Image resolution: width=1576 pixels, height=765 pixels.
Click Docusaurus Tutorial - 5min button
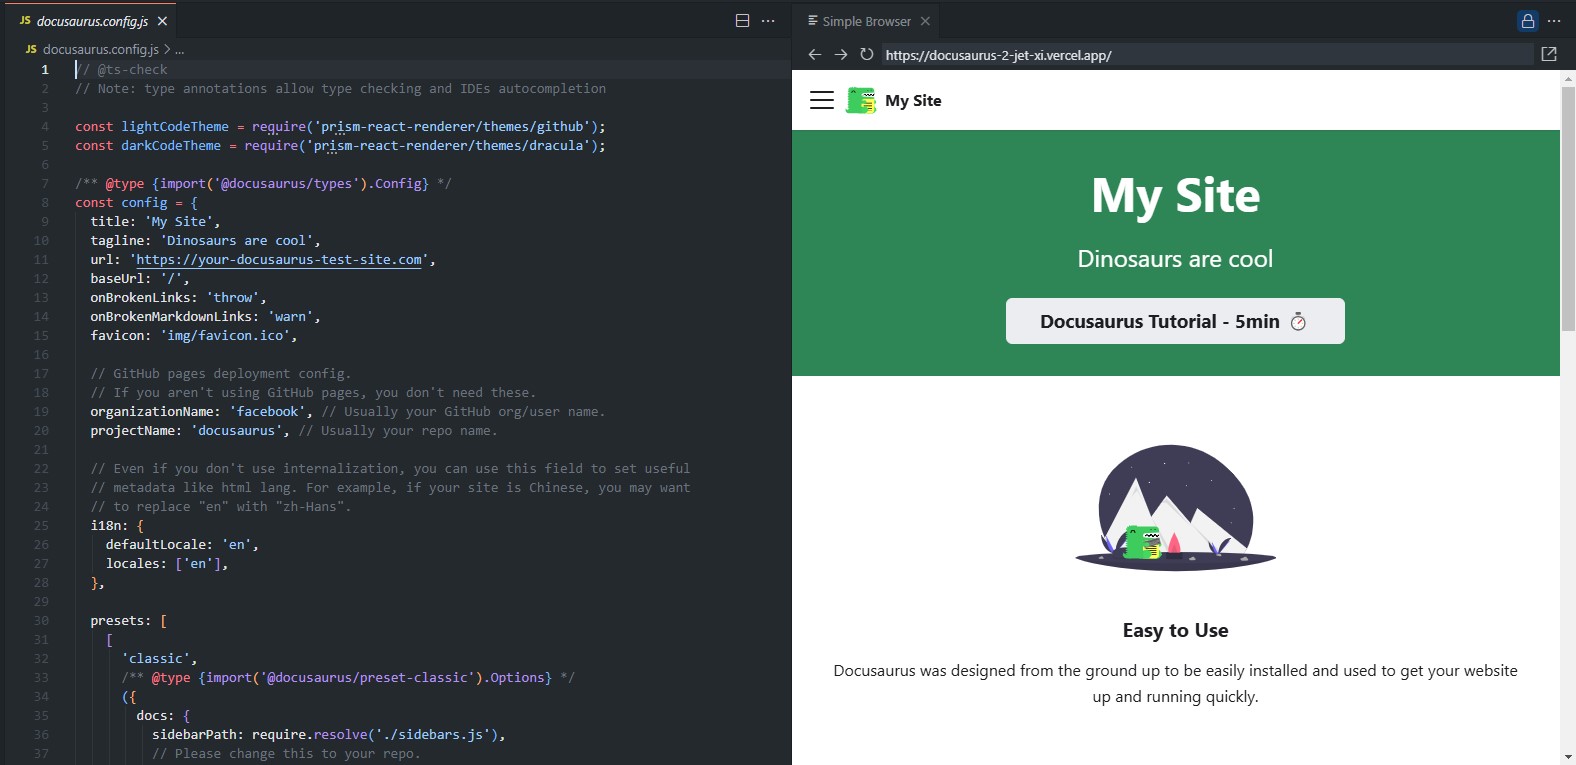1175,321
